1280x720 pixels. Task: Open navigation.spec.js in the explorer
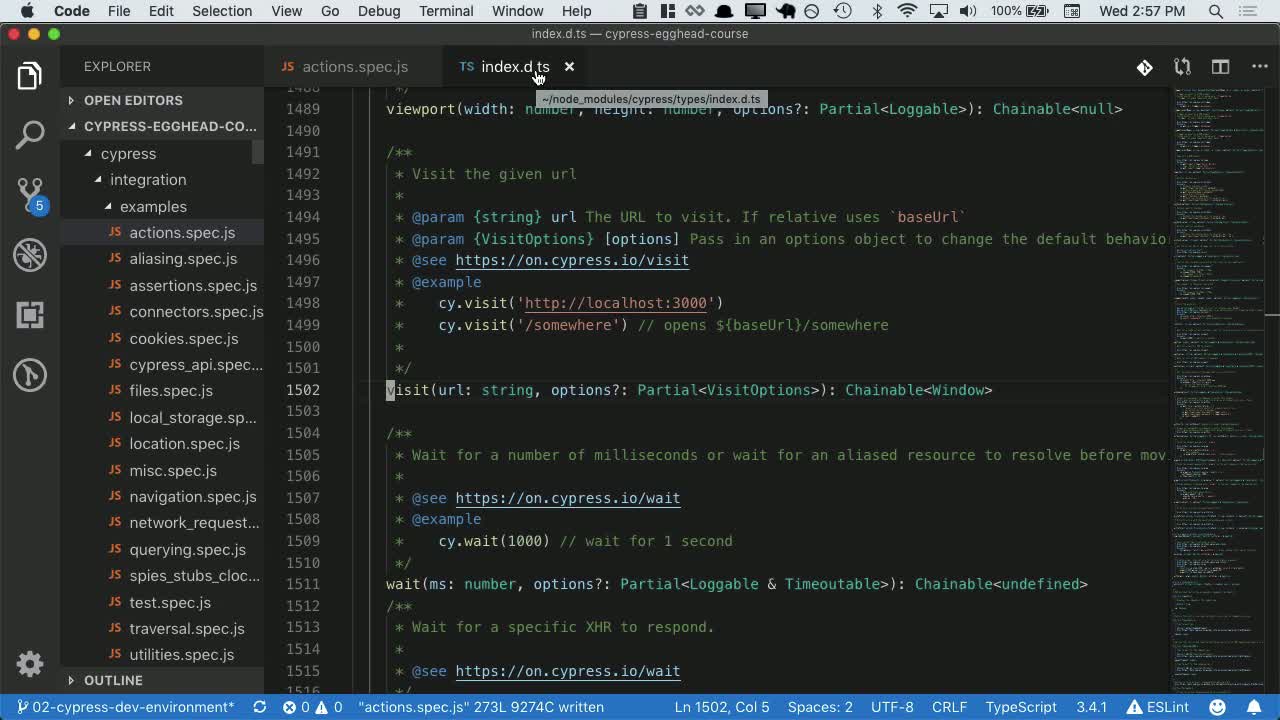point(192,497)
